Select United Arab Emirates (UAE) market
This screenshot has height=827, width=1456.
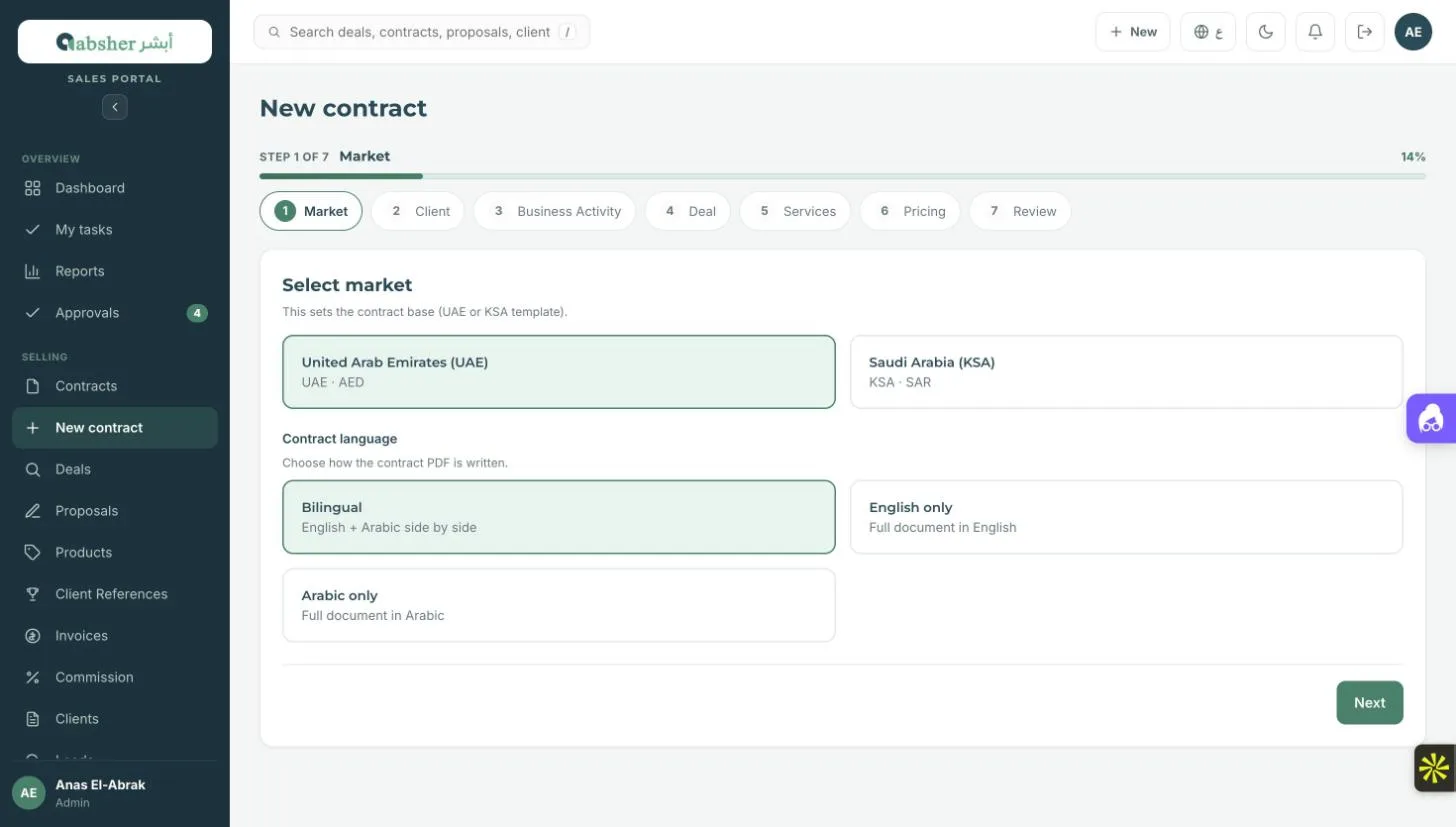[559, 372]
